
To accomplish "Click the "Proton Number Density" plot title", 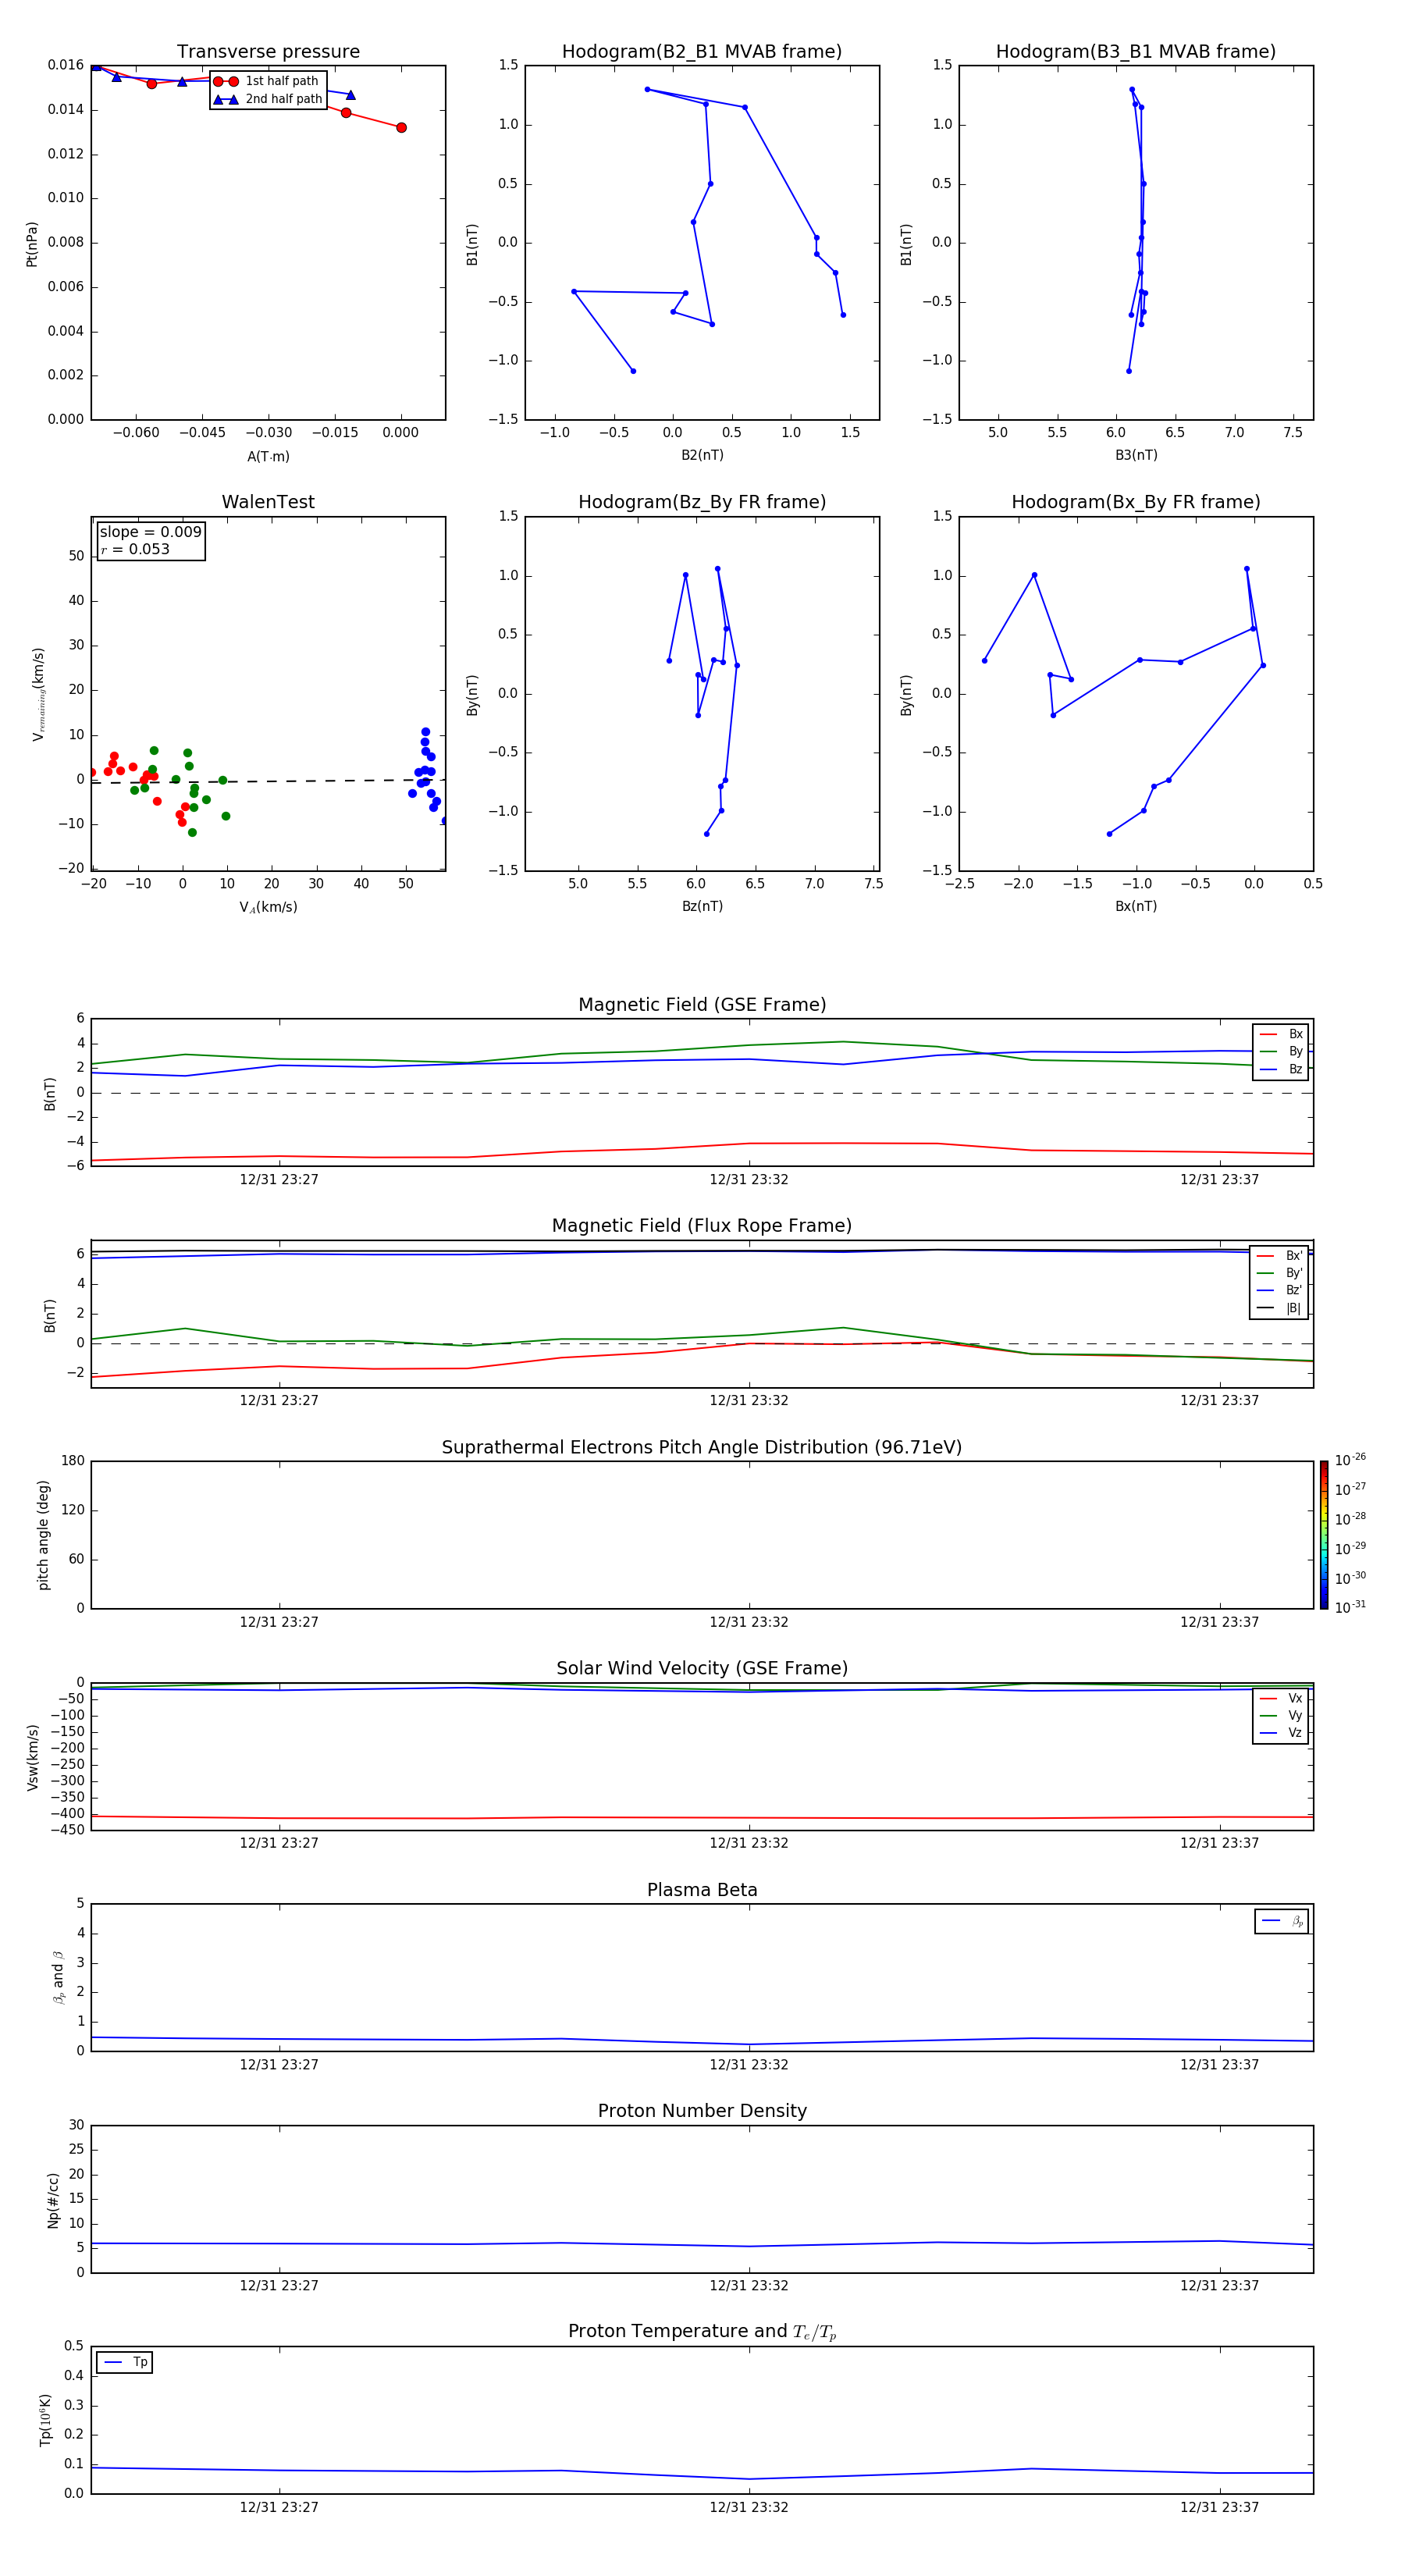I will point(702,2111).
